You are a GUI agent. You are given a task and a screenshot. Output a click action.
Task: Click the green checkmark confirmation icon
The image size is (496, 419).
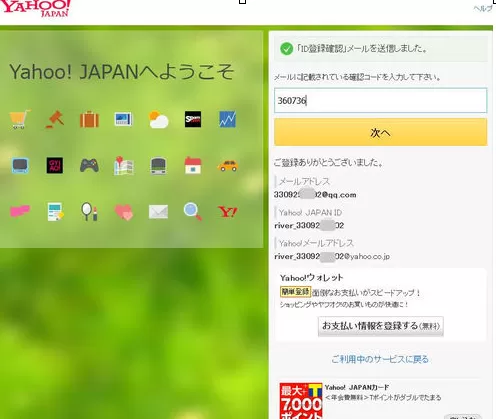click(x=286, y=49)
